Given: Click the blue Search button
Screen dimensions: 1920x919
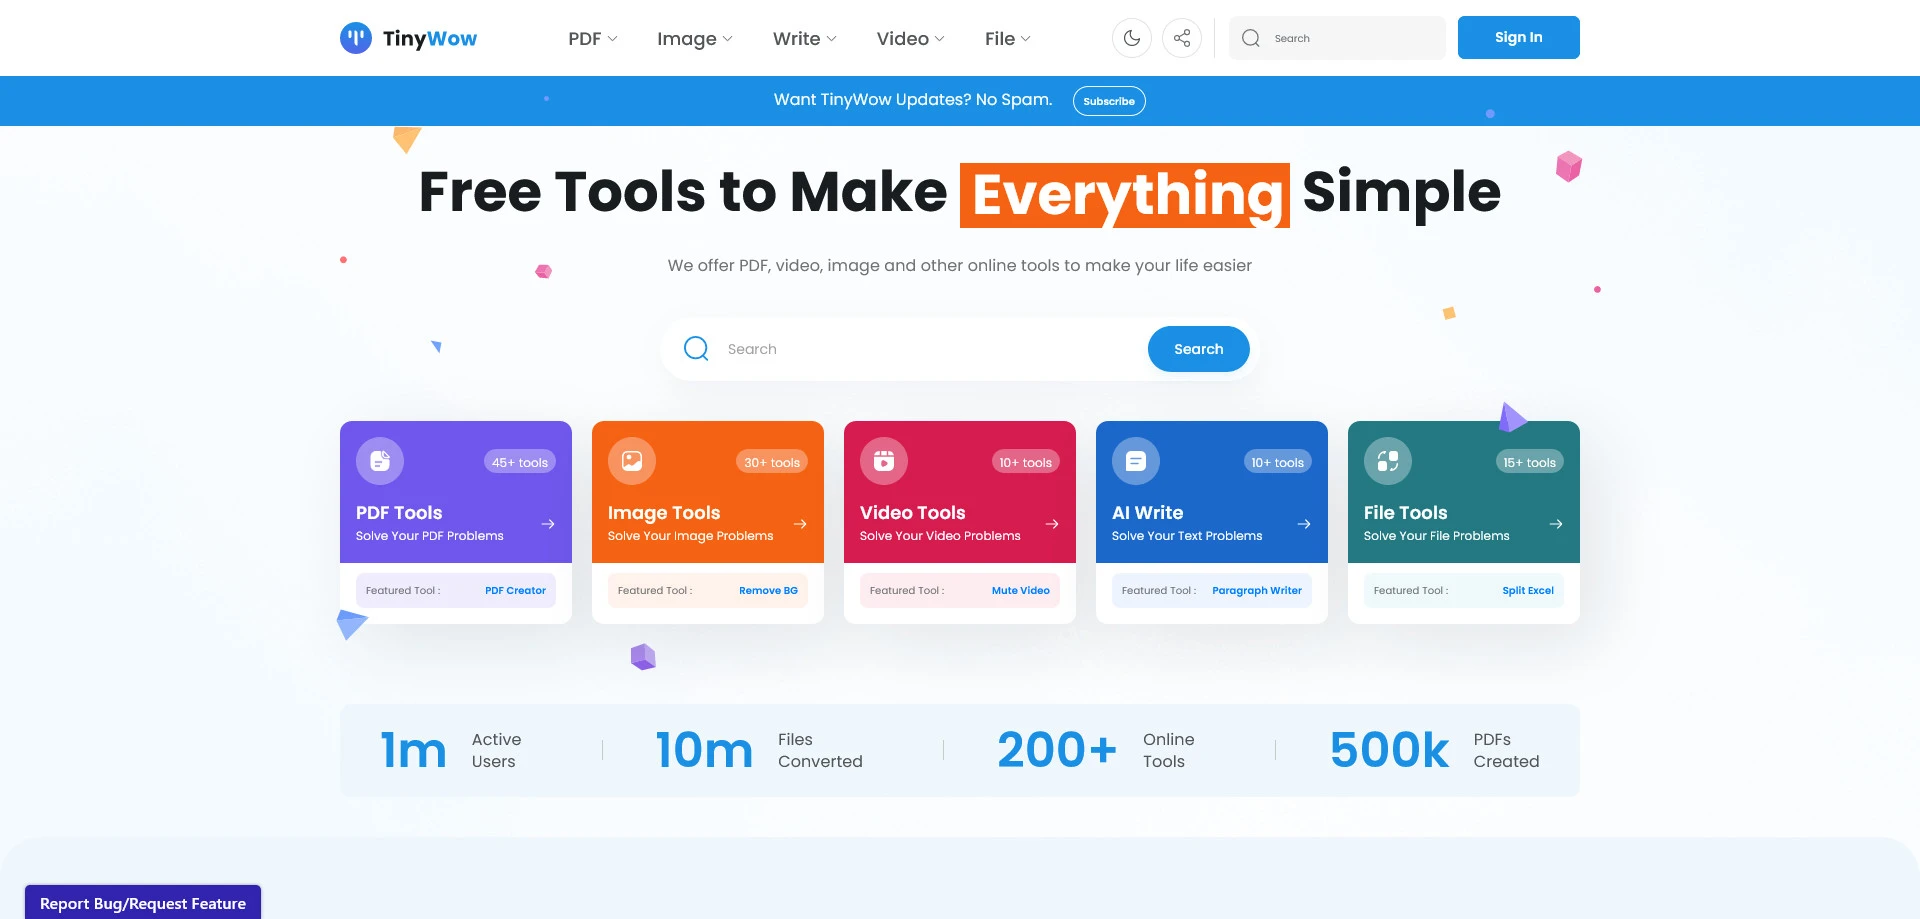Looking at the screenshot, I should pyautogui.click(x=1198, y=349).
